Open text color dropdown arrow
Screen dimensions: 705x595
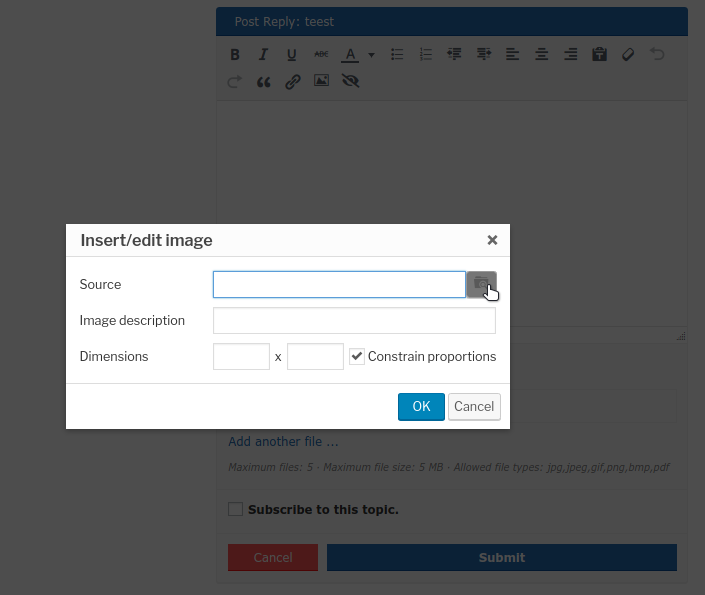pyautogui.click(x=371, y=55)
